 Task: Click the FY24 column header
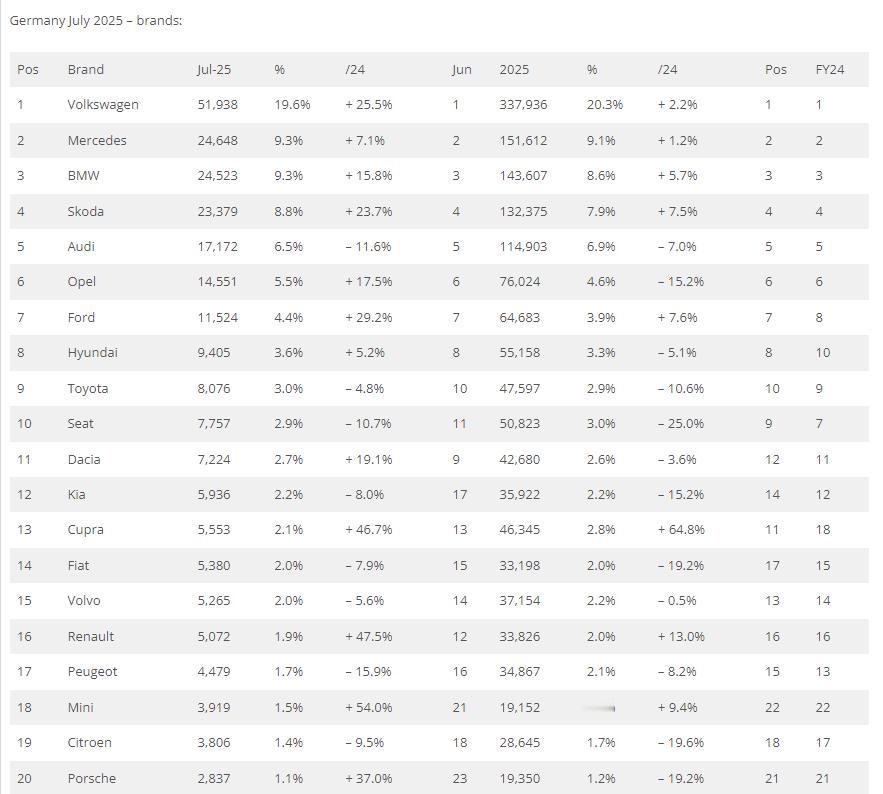[830, 69]
